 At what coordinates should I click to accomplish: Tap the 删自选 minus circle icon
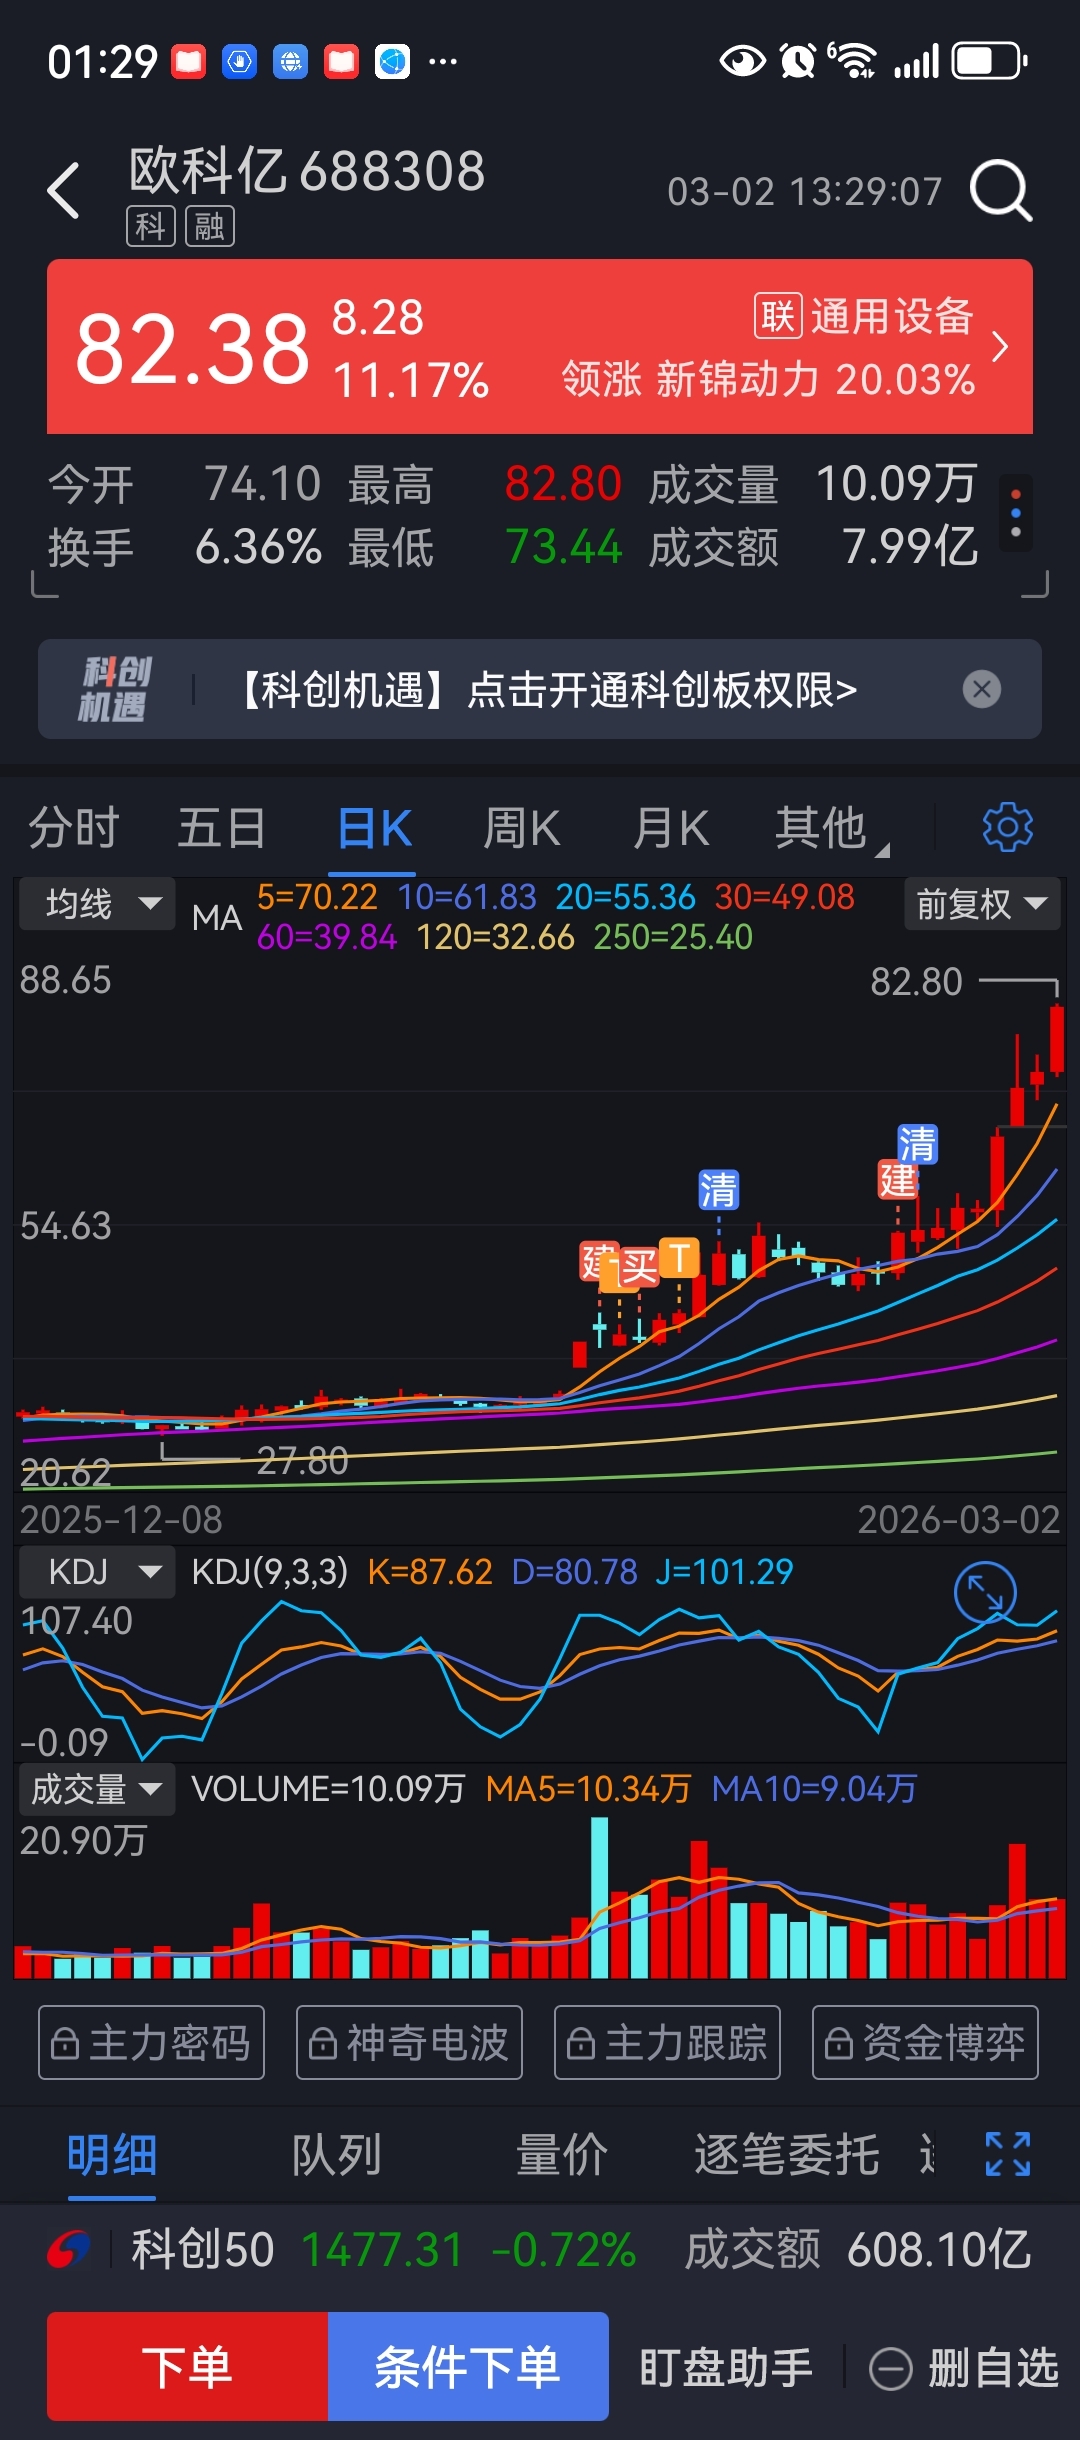[x=890, y=2369]
